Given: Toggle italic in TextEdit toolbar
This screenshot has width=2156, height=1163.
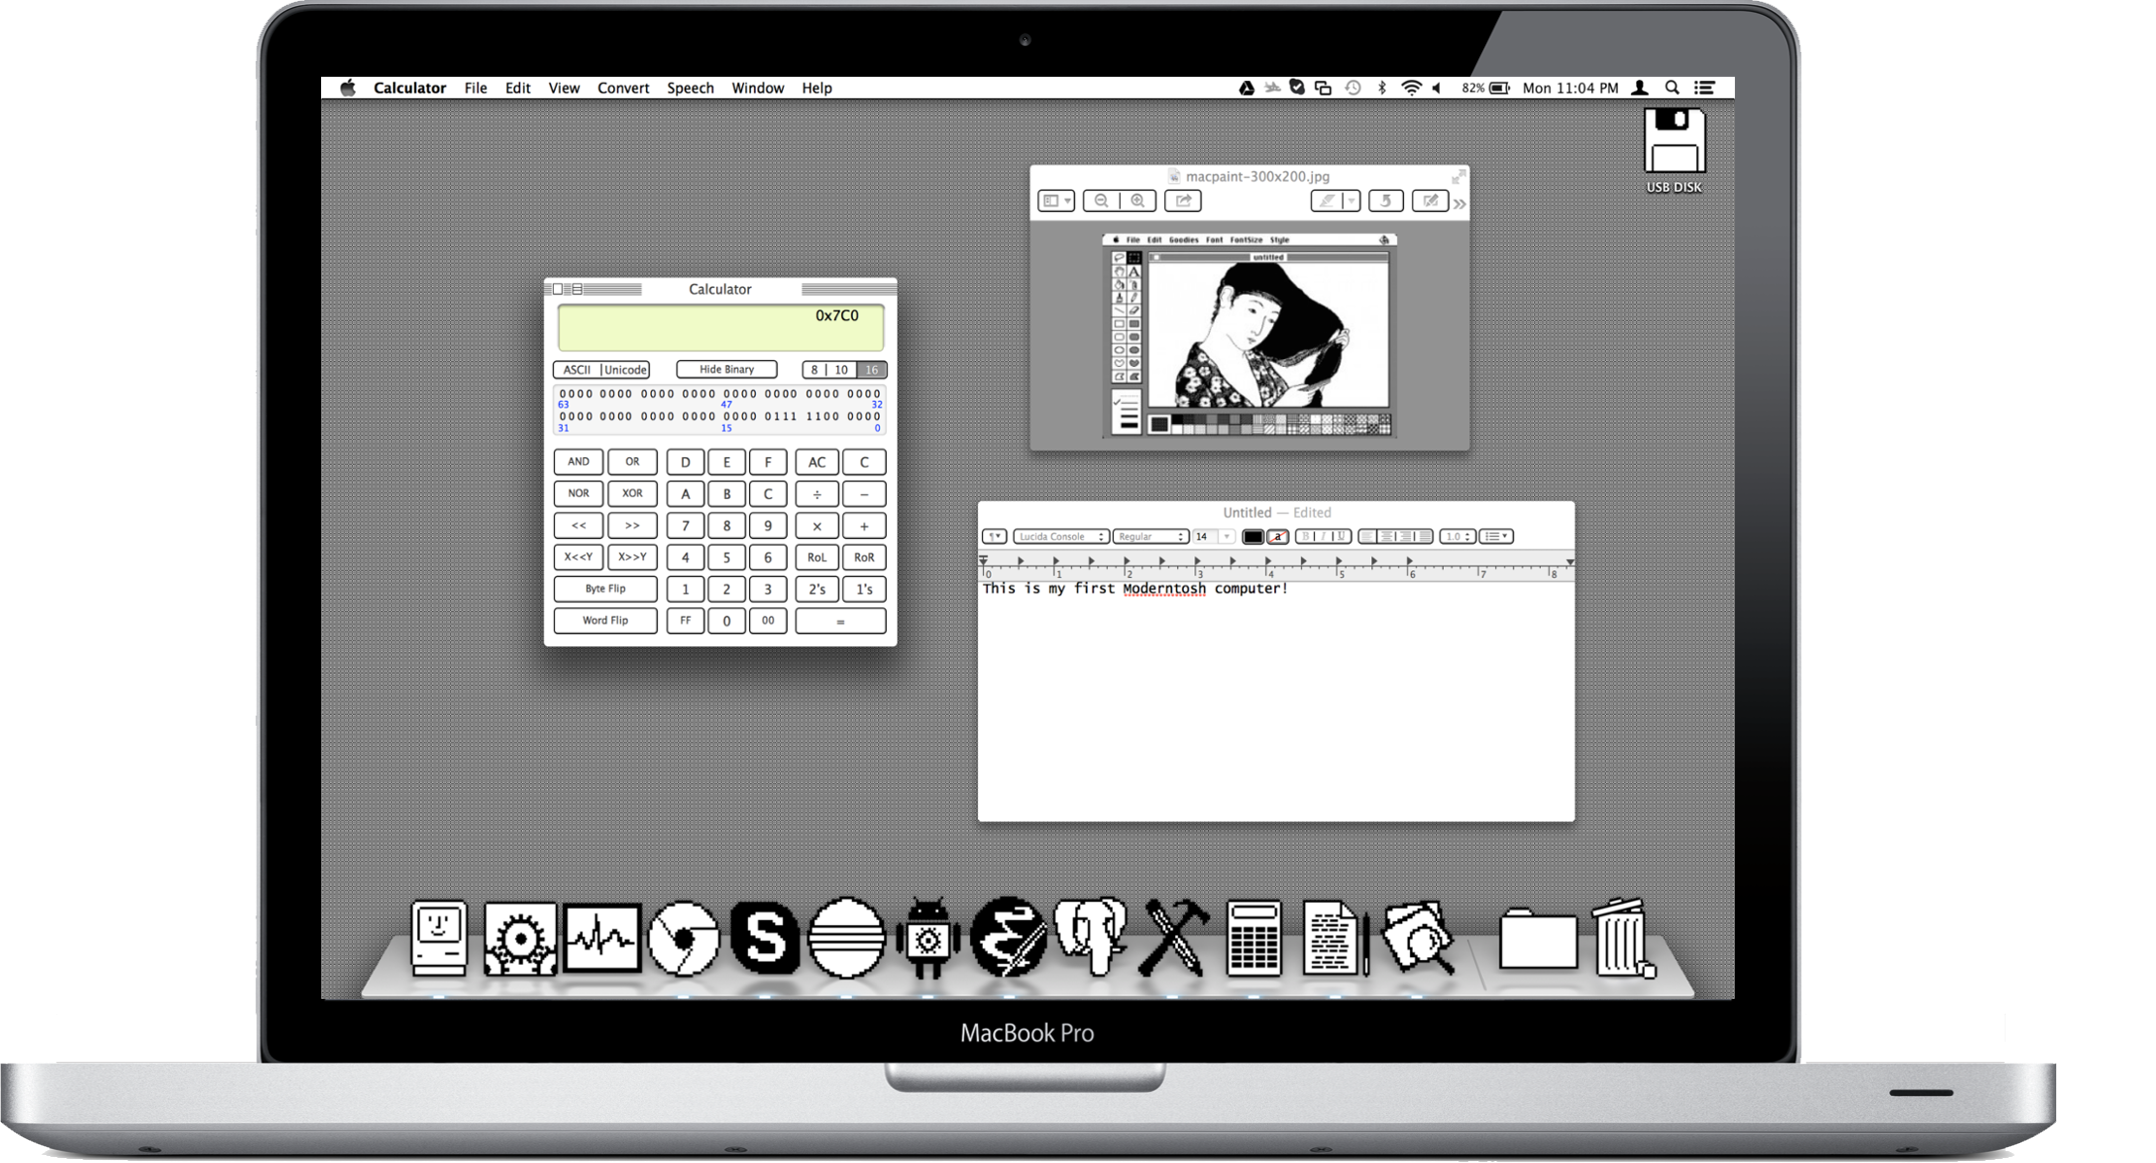Looking at the screenshot, I should point(1323,537).
